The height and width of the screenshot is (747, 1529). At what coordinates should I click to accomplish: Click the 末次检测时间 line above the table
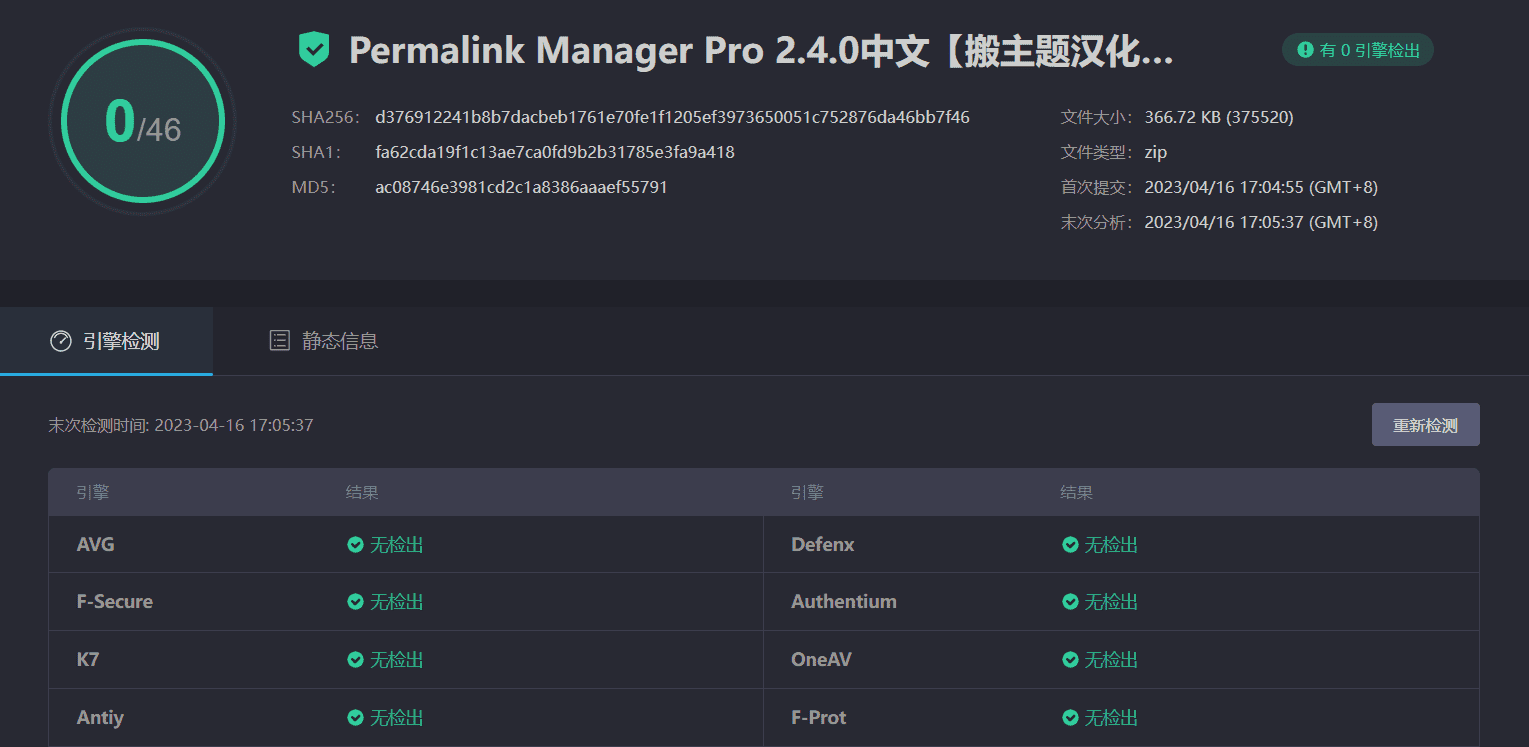tap(181, 425)
